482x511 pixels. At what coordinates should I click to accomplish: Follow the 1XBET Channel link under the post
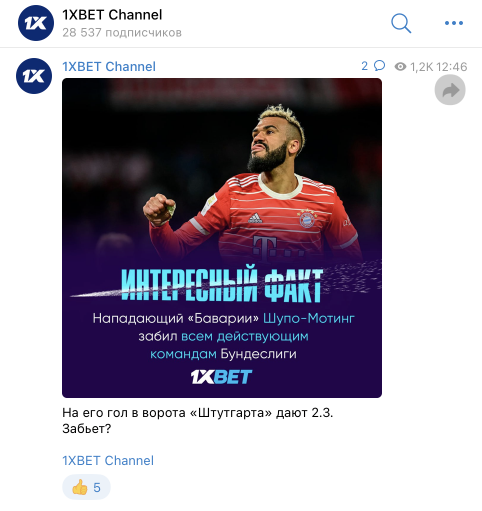(108, 461)
